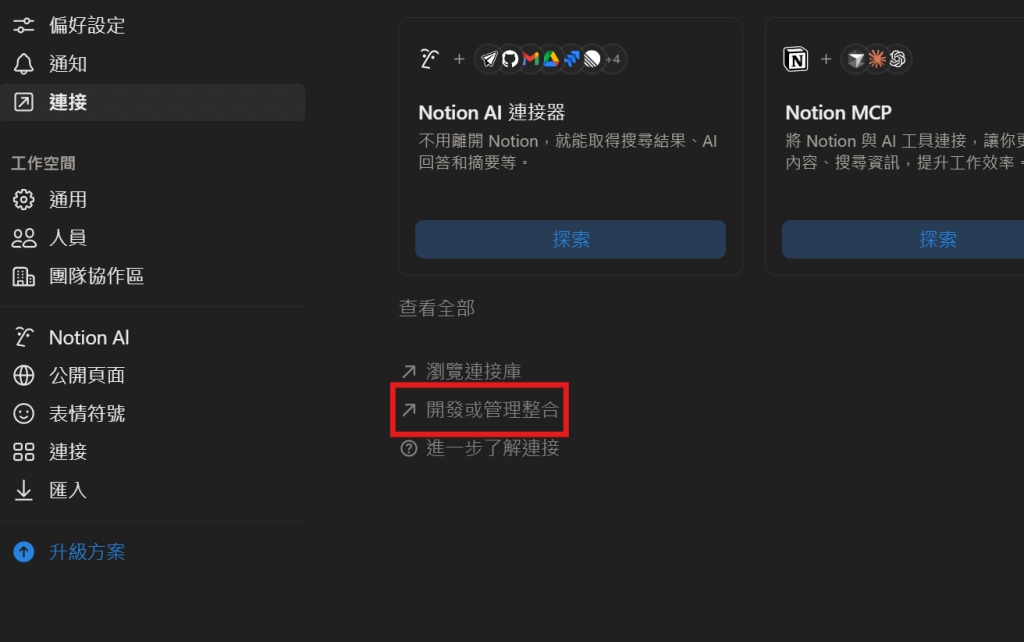Click the 公開頁面 globe icon
The height and width of the screenshot is (642, 1024).
point(24,376)
